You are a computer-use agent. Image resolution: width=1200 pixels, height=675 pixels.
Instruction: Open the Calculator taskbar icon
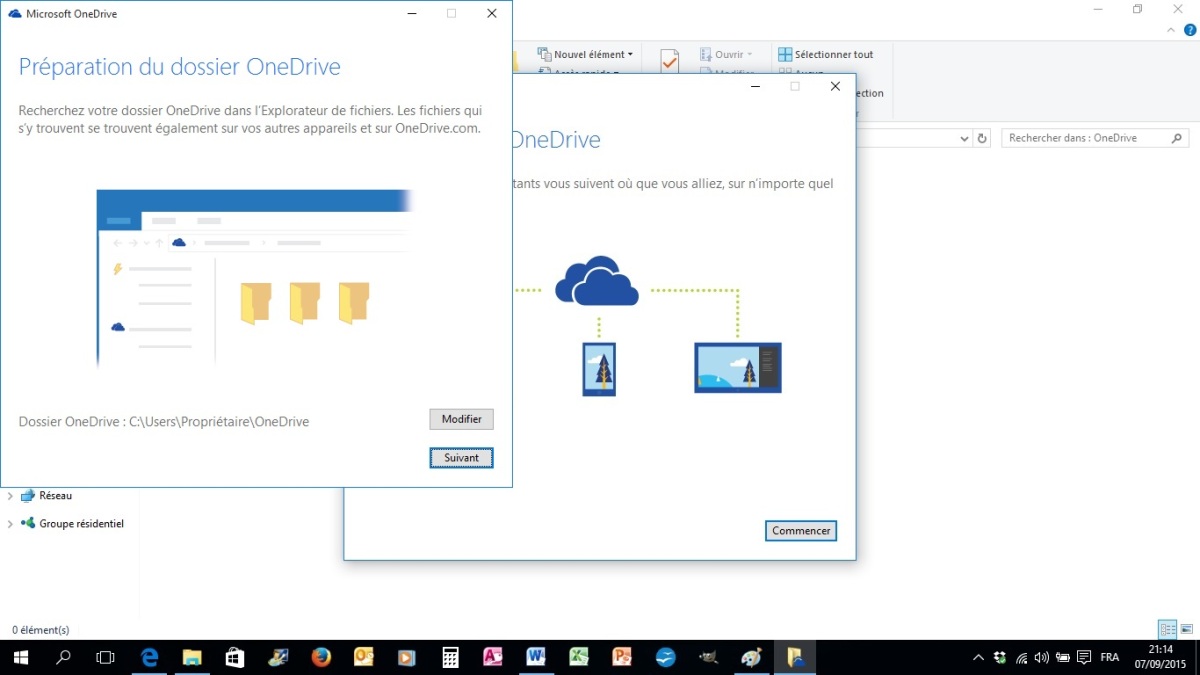450,657
